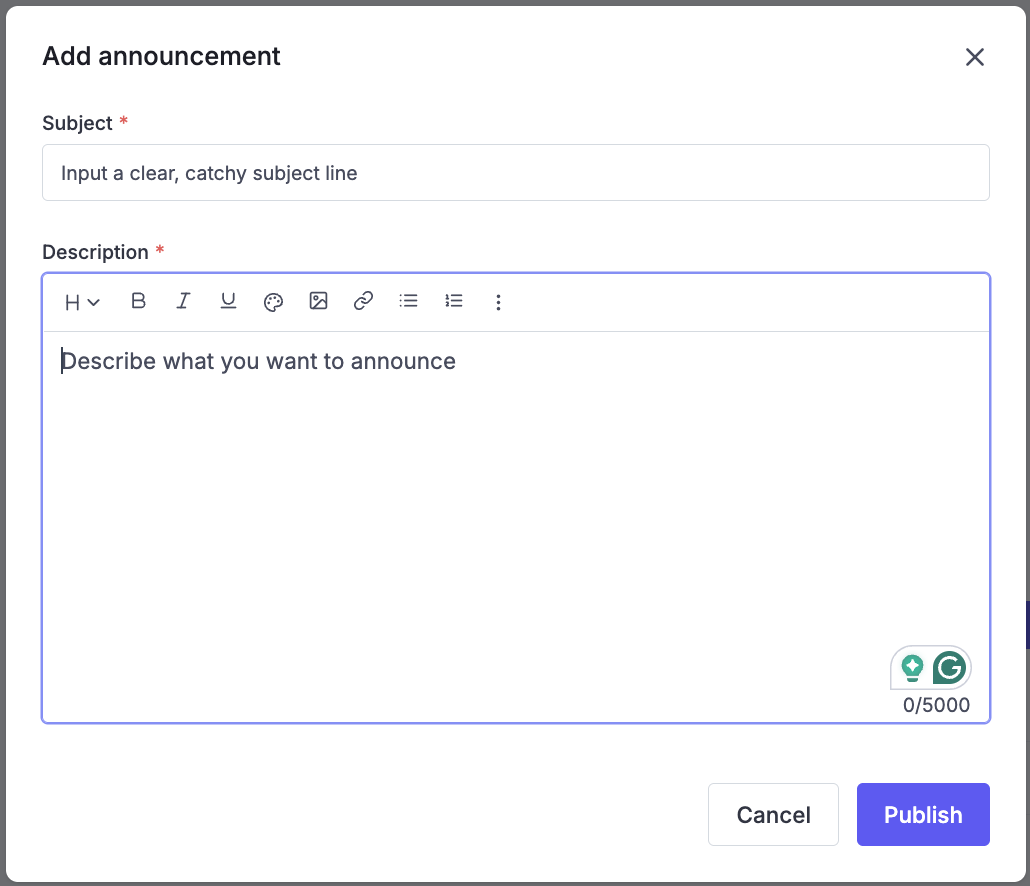Close the Add announcement dialog
The height and width of the screenshot is (886, 1030).
pos(974,57)
